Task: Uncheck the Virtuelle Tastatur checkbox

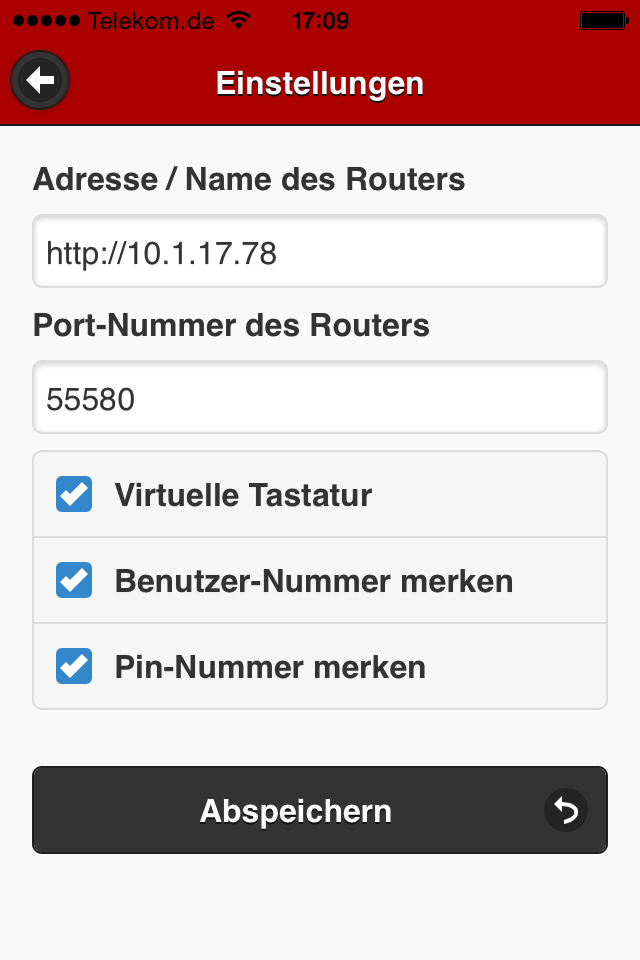Action: click(74, 494)
